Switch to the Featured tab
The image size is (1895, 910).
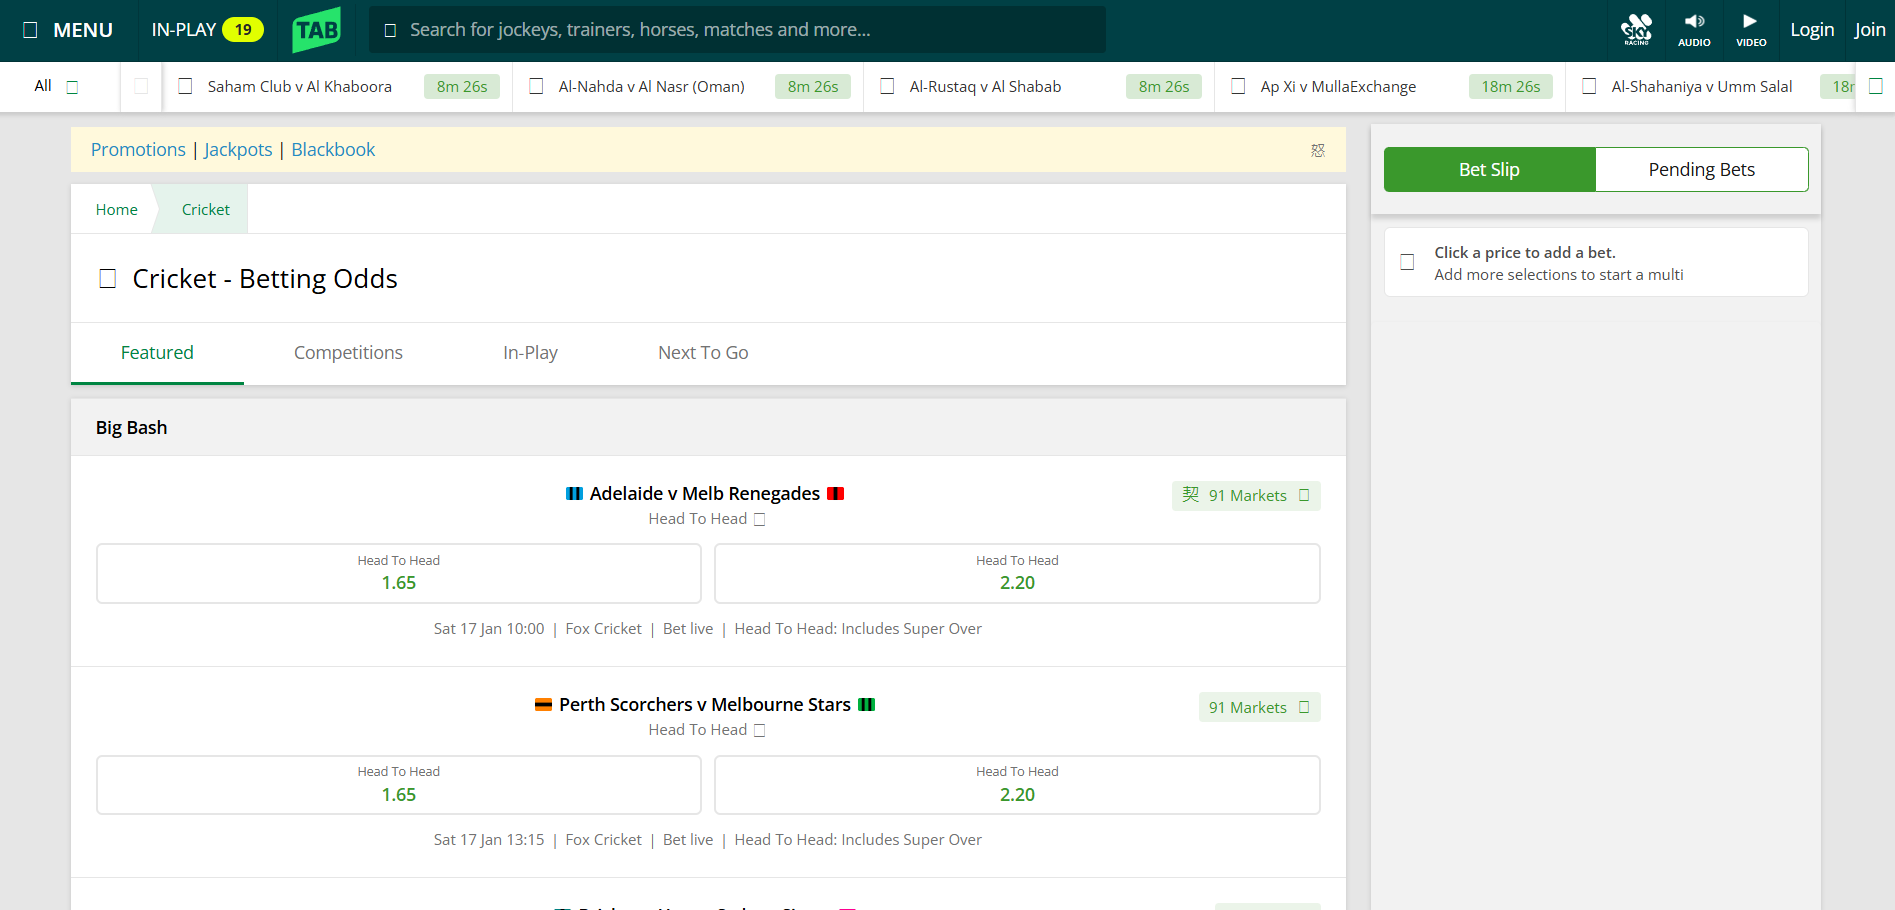(157, 353)
